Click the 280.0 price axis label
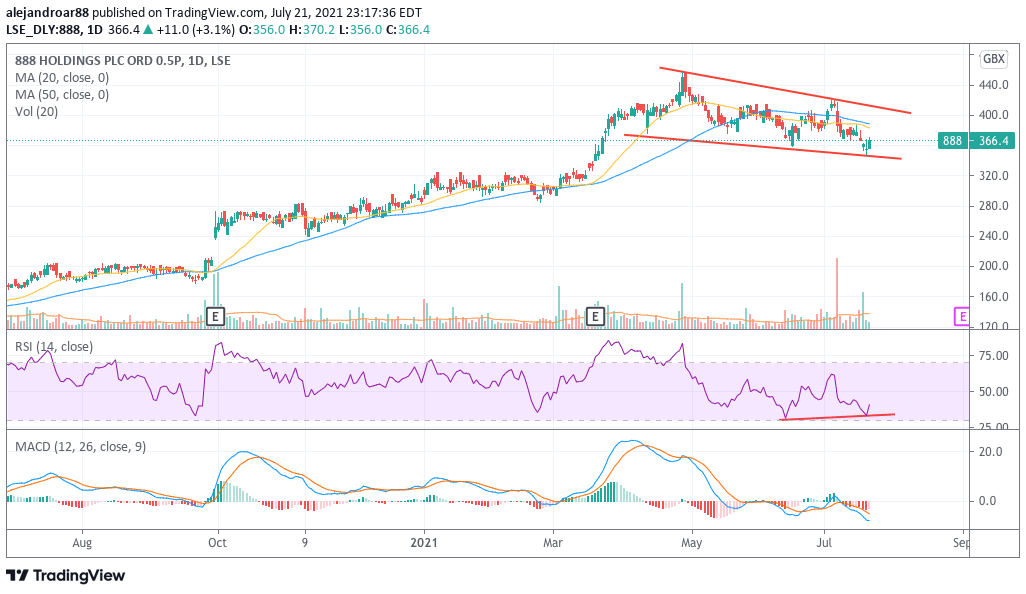1026x594 pixels. pos(993,206)
